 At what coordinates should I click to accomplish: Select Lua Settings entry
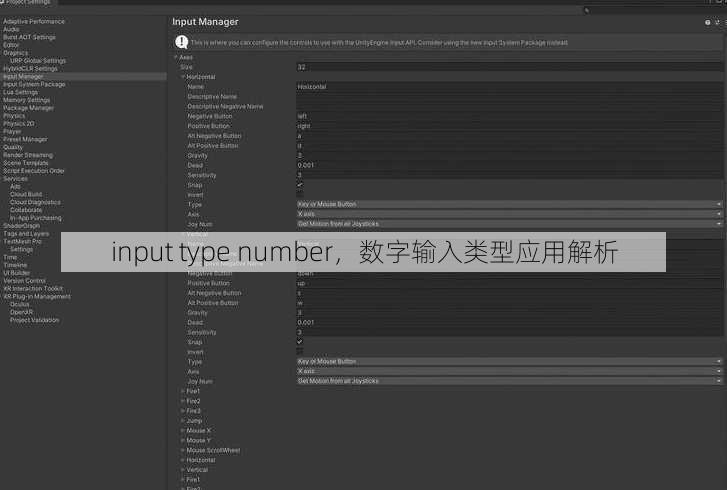20,92
